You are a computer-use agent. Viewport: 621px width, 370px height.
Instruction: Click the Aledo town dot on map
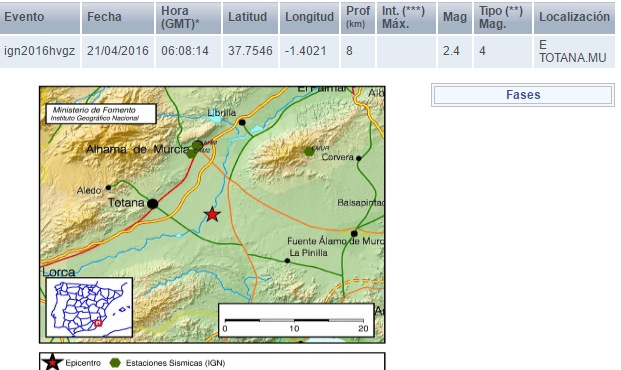(x=108, y=187)
